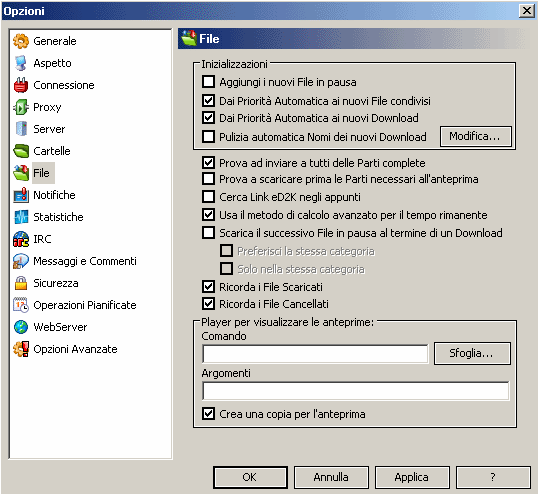This screenshot has height=494, width=538.
Task: Disable Crea una copia per l'anteprima
Action: pyautogui.click(x=209, y=414)
